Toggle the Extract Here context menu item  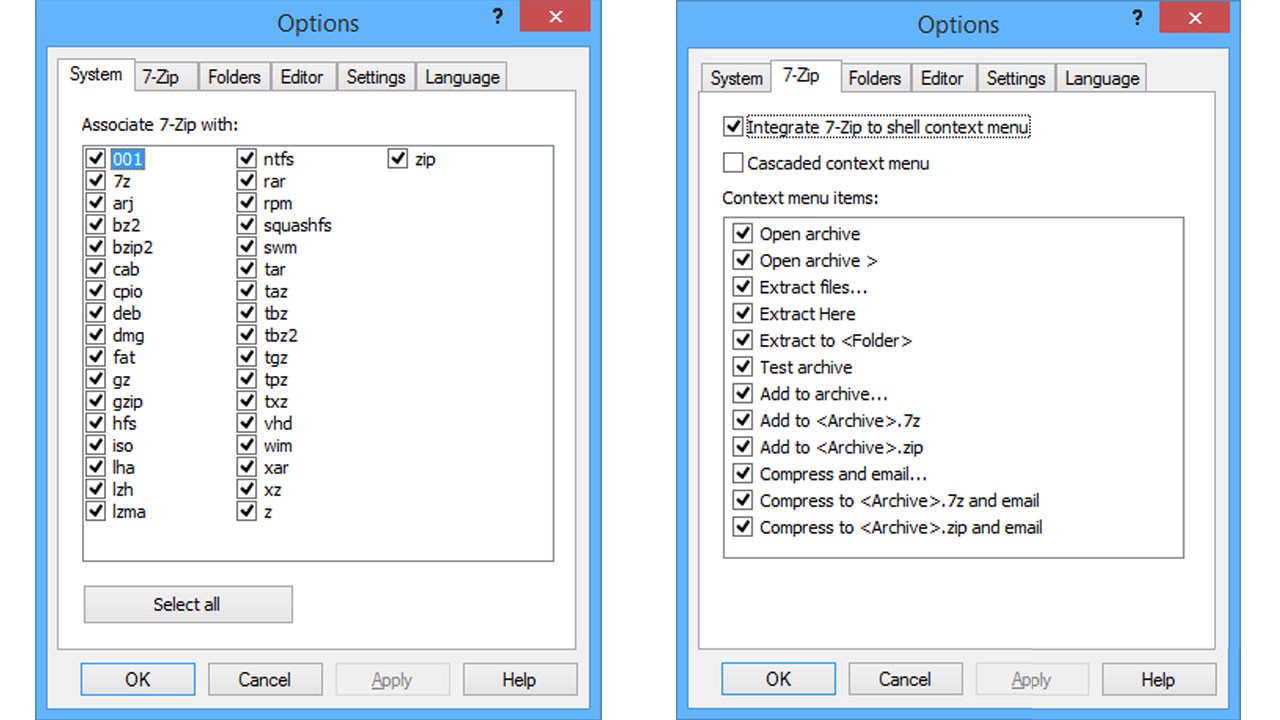tap(742, 314)
